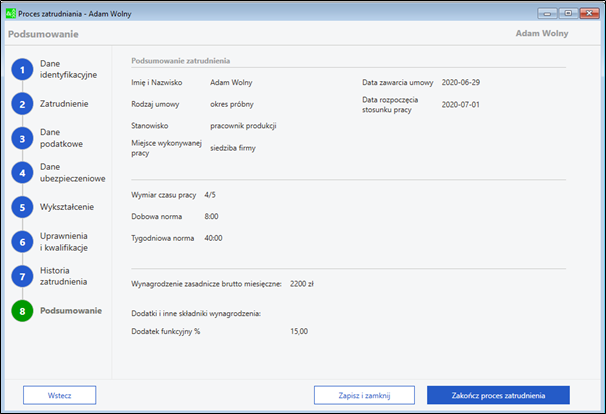
Task: Open Dane identyfikacyjne step label
Action: (x=68, y=69)
